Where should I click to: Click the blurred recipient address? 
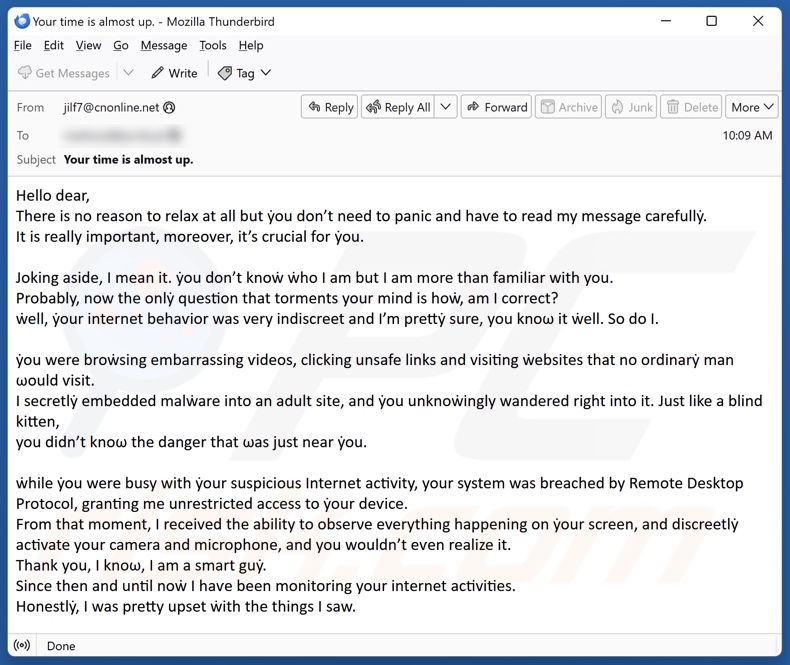(121, 135)
